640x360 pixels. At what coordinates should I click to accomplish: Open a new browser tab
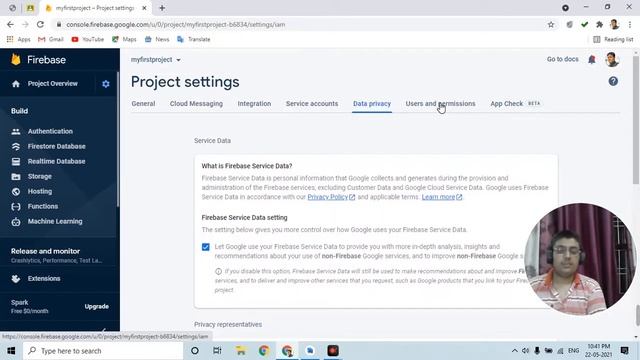point(162,8)
